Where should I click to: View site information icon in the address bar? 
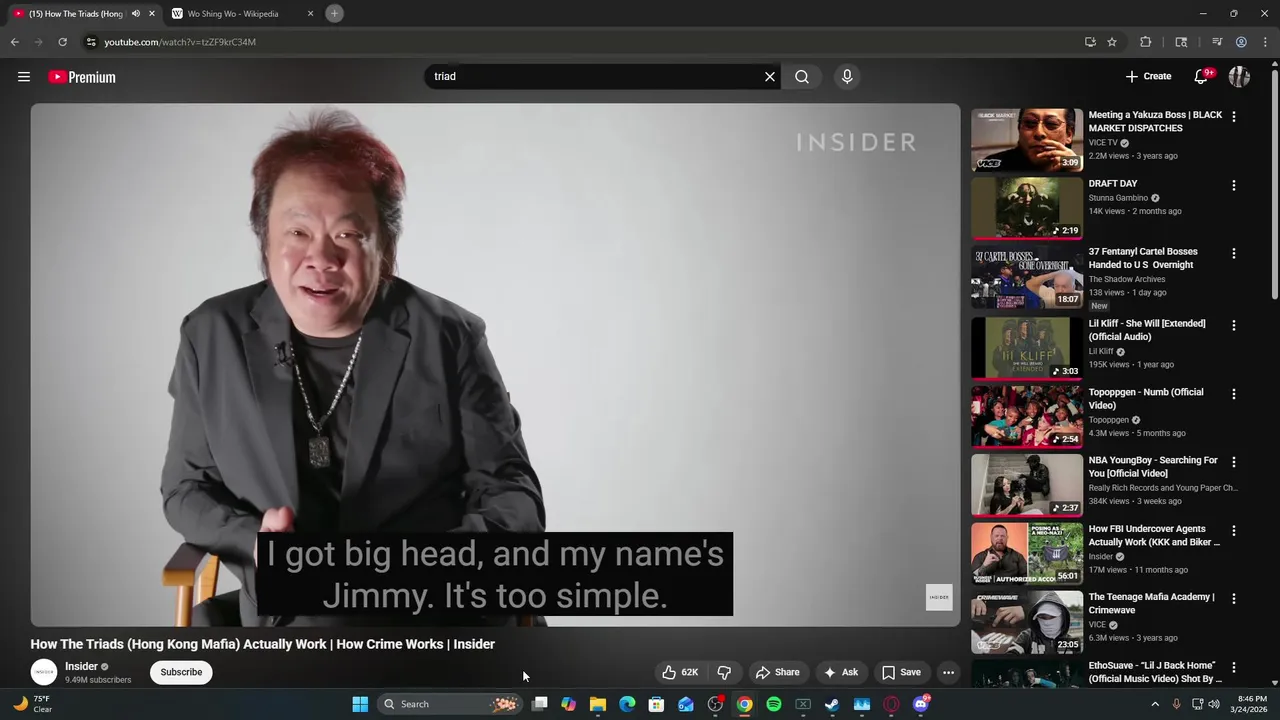click(x=91, y=42)
